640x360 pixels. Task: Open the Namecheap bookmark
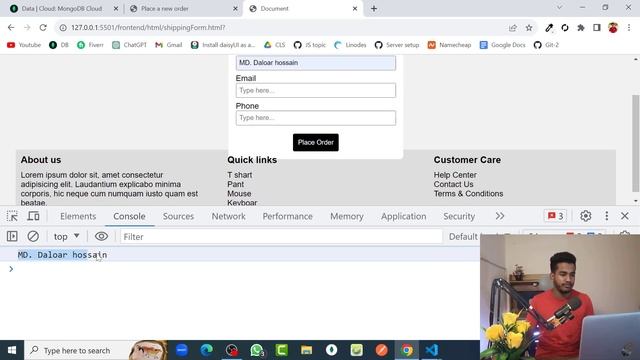(x=449, y=45)
